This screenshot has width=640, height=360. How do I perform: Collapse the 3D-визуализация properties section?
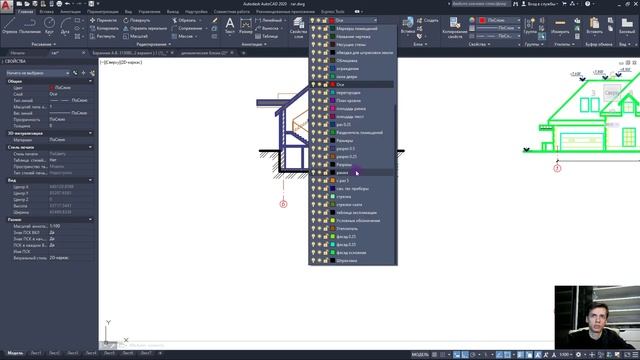tap(90, 133)
